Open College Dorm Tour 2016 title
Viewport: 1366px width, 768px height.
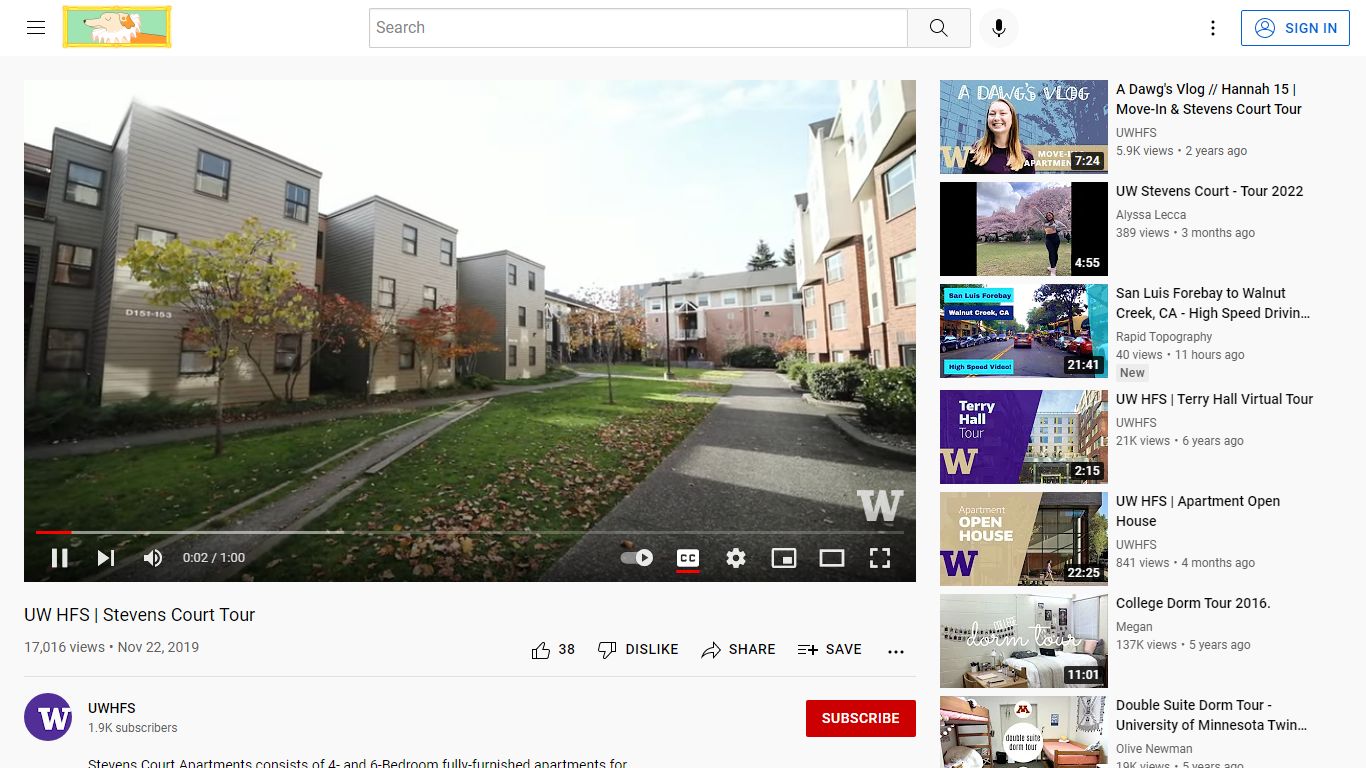point(1193,603)
